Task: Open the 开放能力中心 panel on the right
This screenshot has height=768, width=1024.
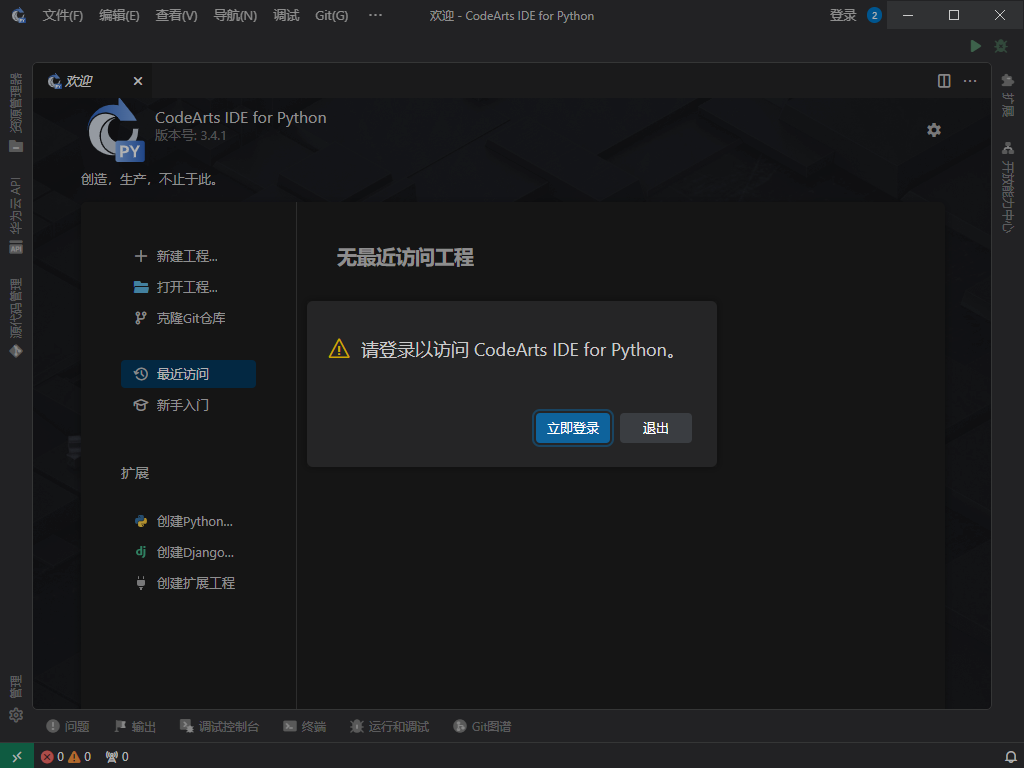Action: pyautogui.click(x=1008, y=187)
